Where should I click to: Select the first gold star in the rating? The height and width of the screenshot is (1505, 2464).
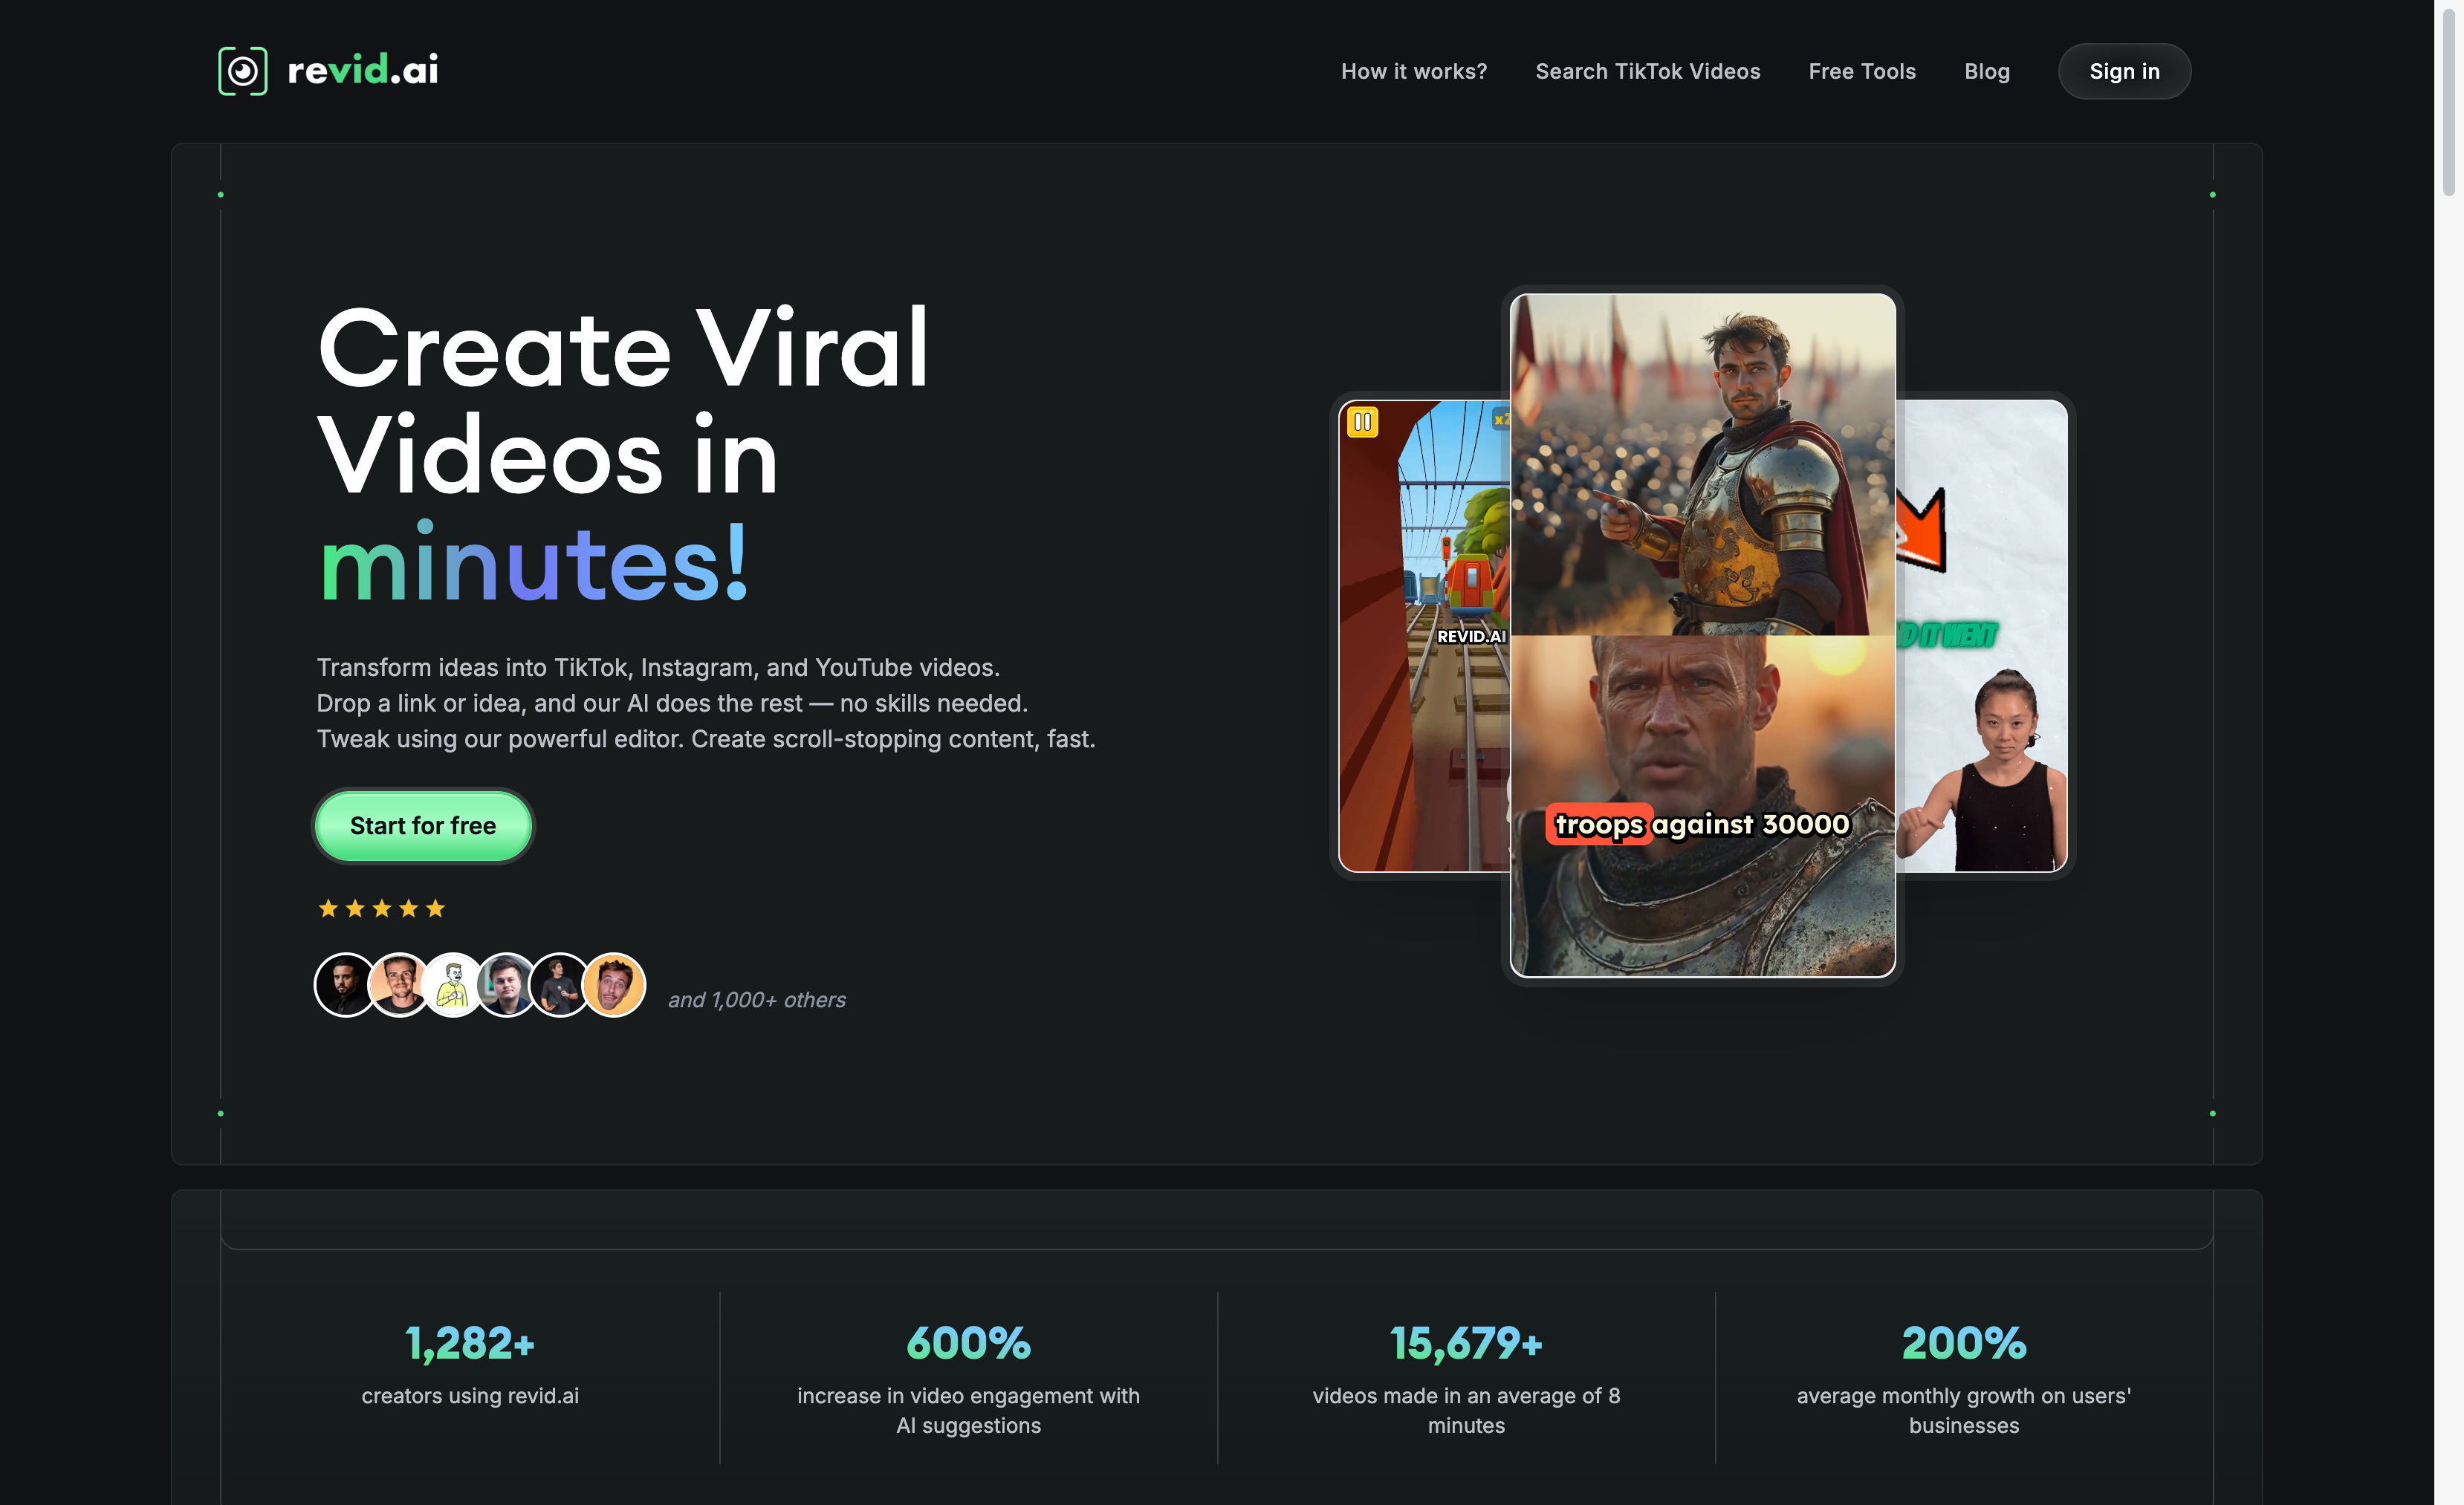(x=326, y=908)
